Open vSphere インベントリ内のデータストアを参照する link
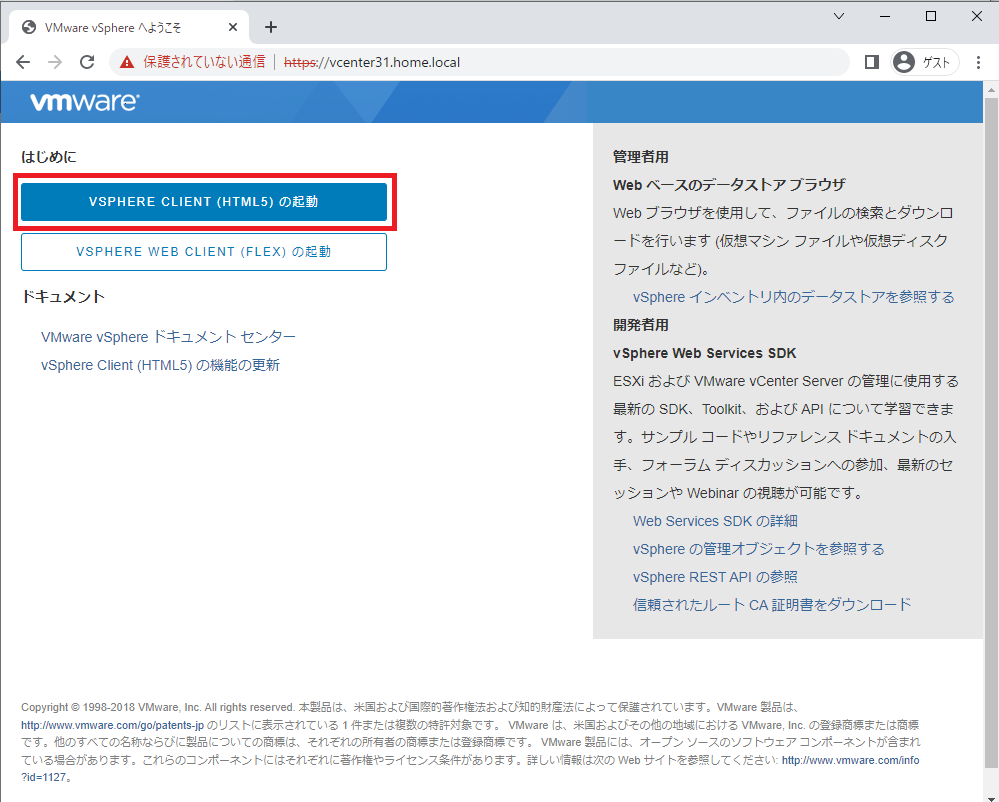Viewport: 999px width, 802px height. [793, 297]
